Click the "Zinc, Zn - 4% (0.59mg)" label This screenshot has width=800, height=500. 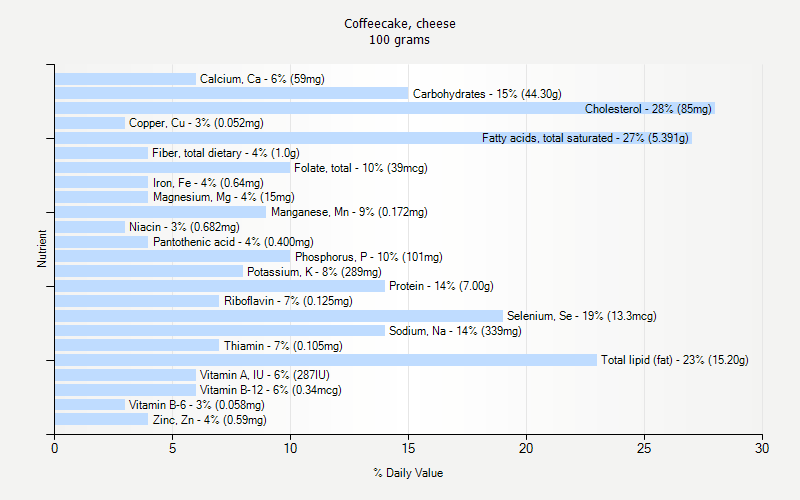coord(210,420)
